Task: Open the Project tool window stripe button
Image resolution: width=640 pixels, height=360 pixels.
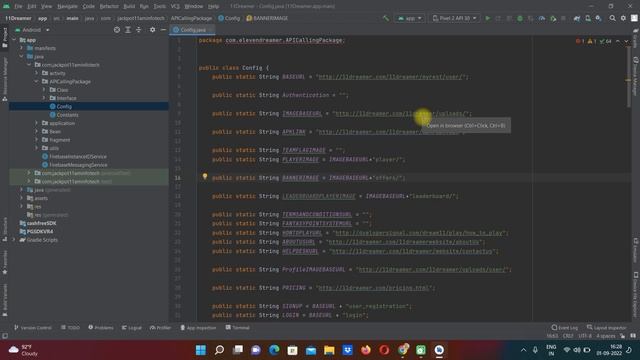Action: [4, 38]
